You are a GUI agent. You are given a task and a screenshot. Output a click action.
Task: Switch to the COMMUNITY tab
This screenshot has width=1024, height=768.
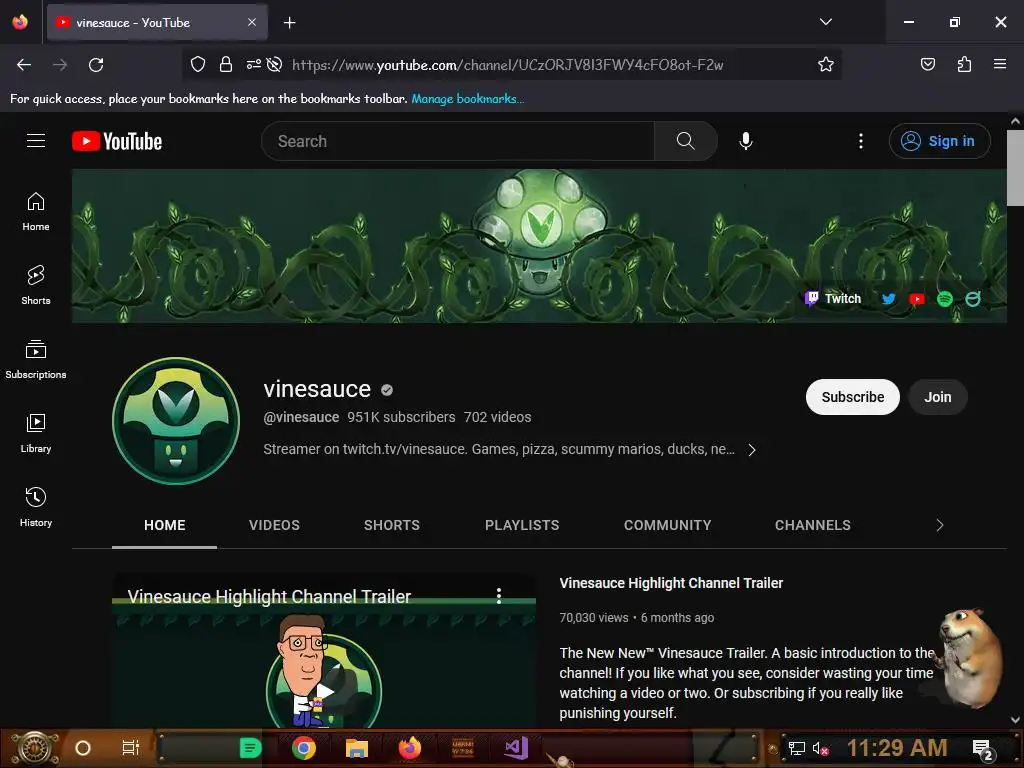(x=667, y=525)
